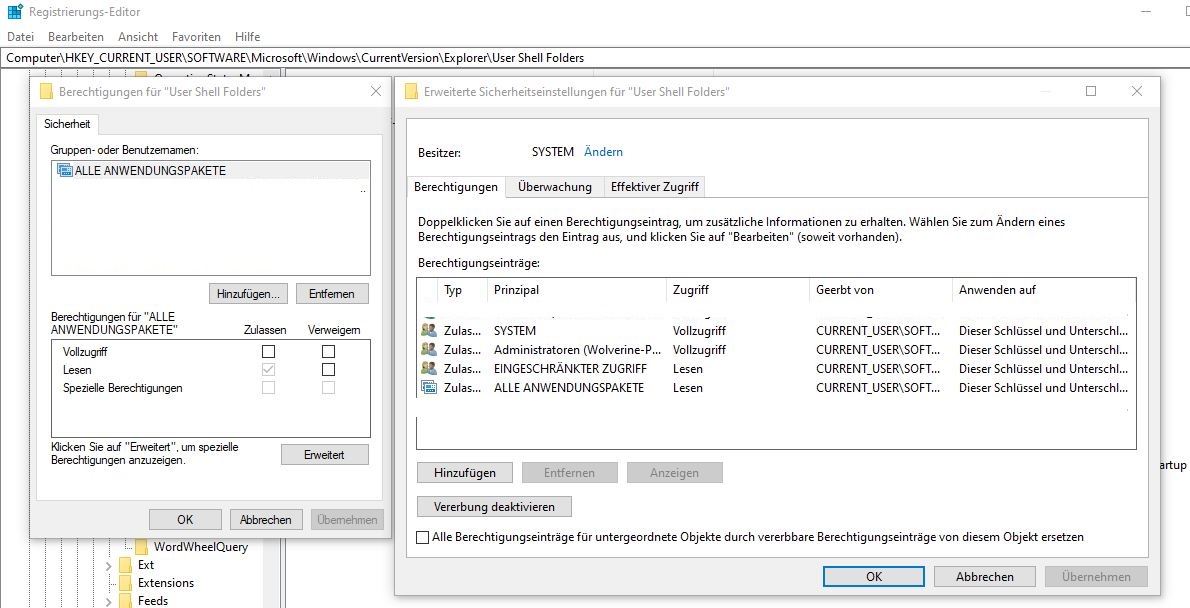Click Abbrechen in the Berechtigungen dialog
This screenshot has height=608, width=1190.
click(266, 520)
